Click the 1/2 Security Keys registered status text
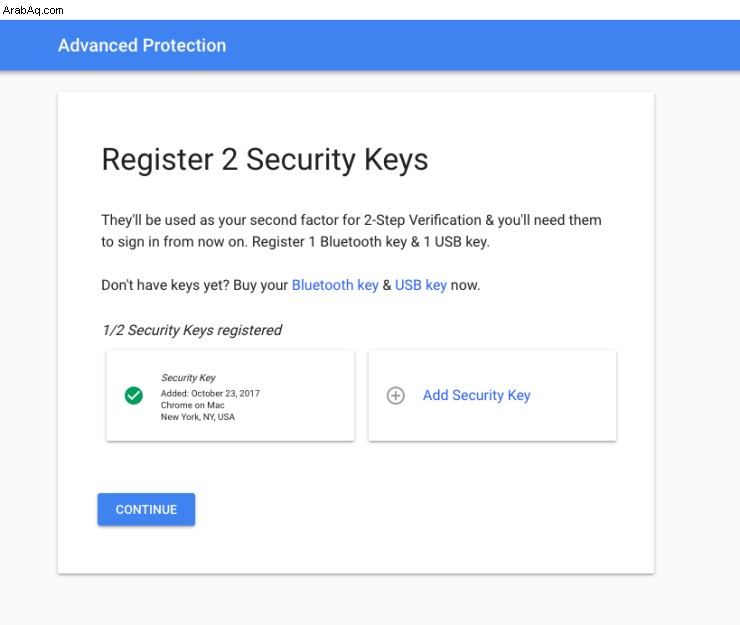This screenshot has height=625, width=740. click(192, 330)
